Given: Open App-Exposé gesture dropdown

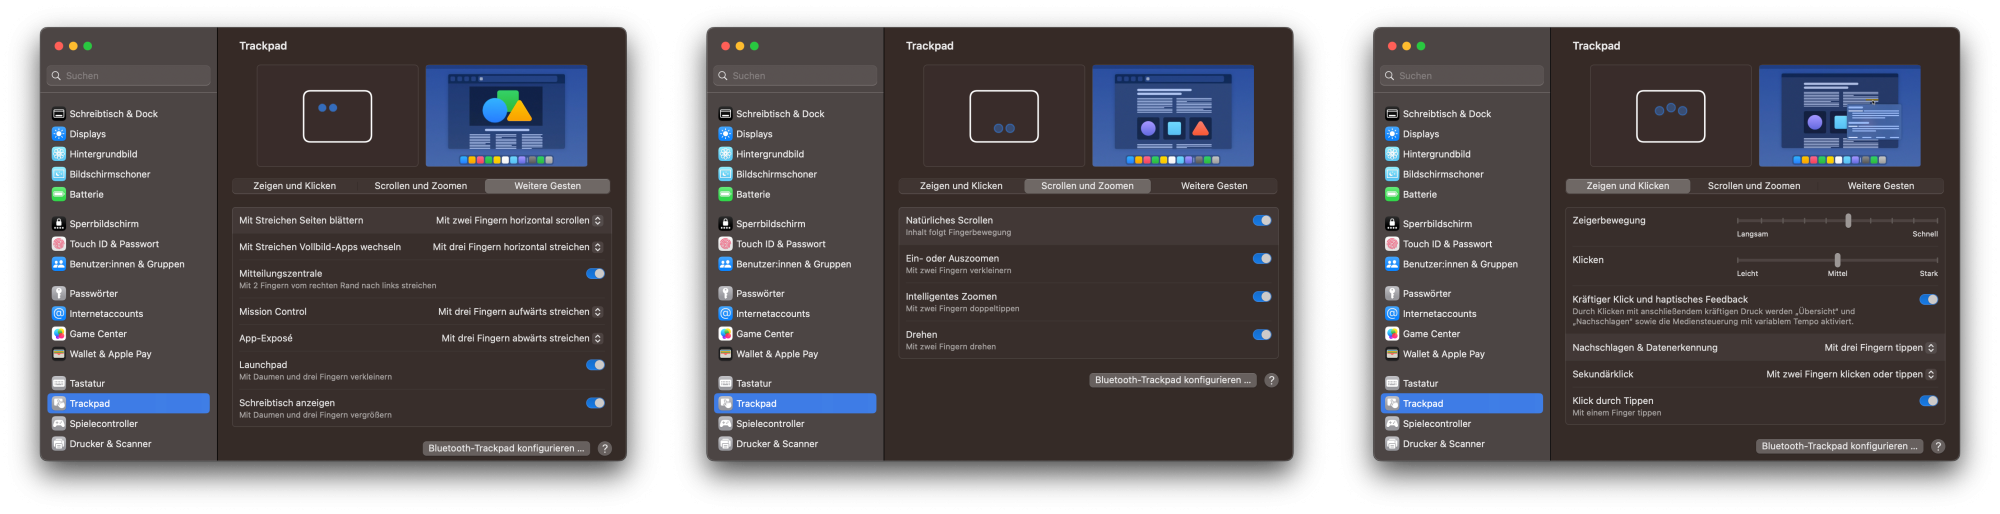Looking at the screenshot, I should point(522,338).
